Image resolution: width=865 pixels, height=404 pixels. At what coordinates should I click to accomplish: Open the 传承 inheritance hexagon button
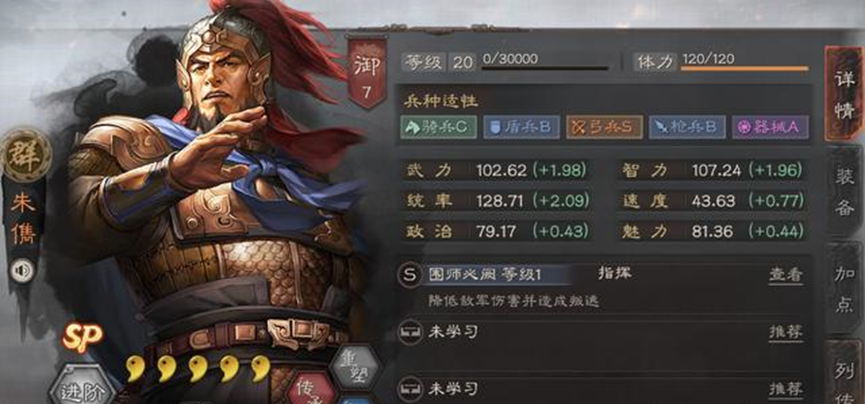[x=312, y=389]
